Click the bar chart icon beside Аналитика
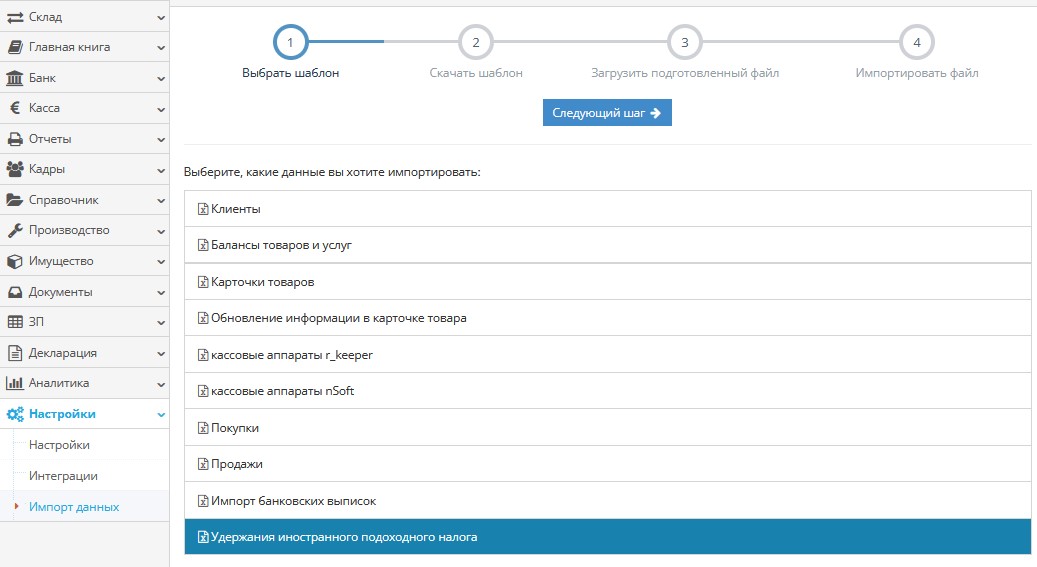The width and height of the screenshot is (1037, 567). (15, 383)
